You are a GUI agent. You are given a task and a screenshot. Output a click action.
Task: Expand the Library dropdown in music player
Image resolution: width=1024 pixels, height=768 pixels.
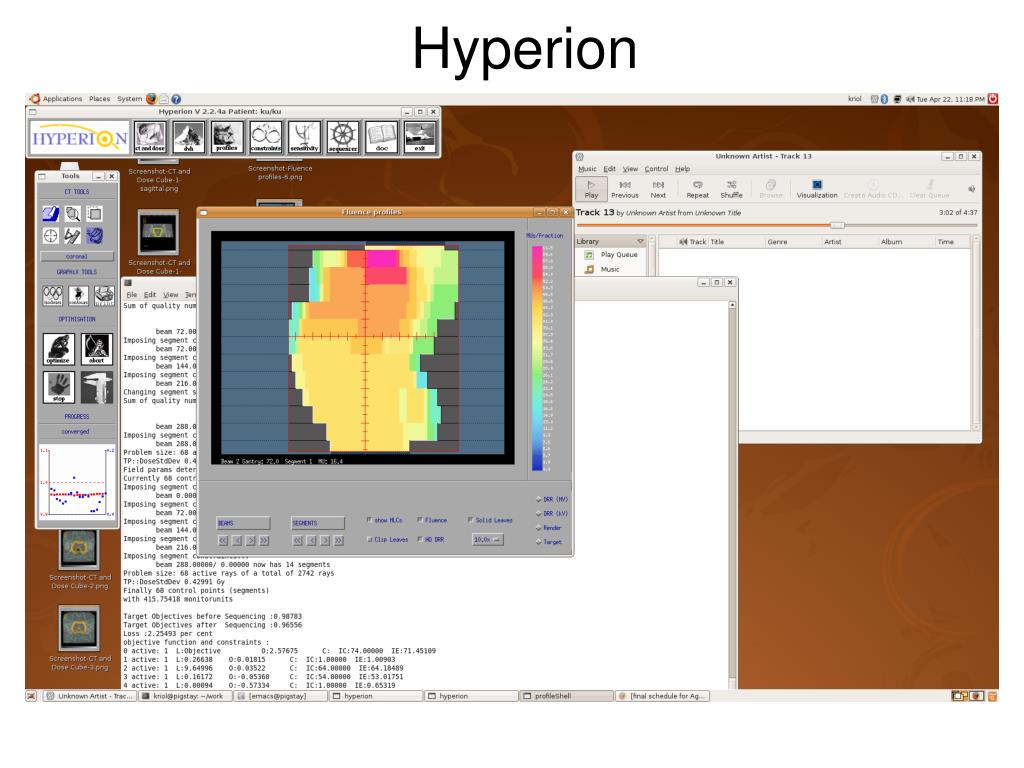(640, 242)
